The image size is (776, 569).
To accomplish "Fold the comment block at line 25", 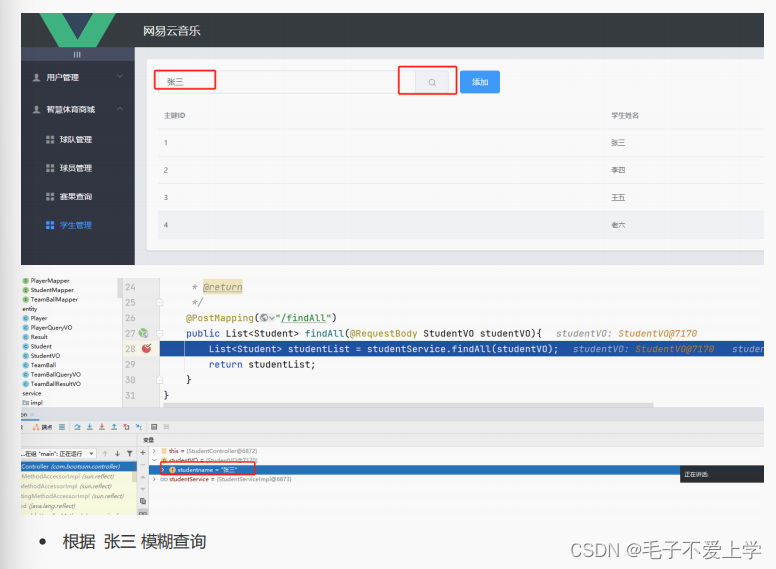I will 160,302.
